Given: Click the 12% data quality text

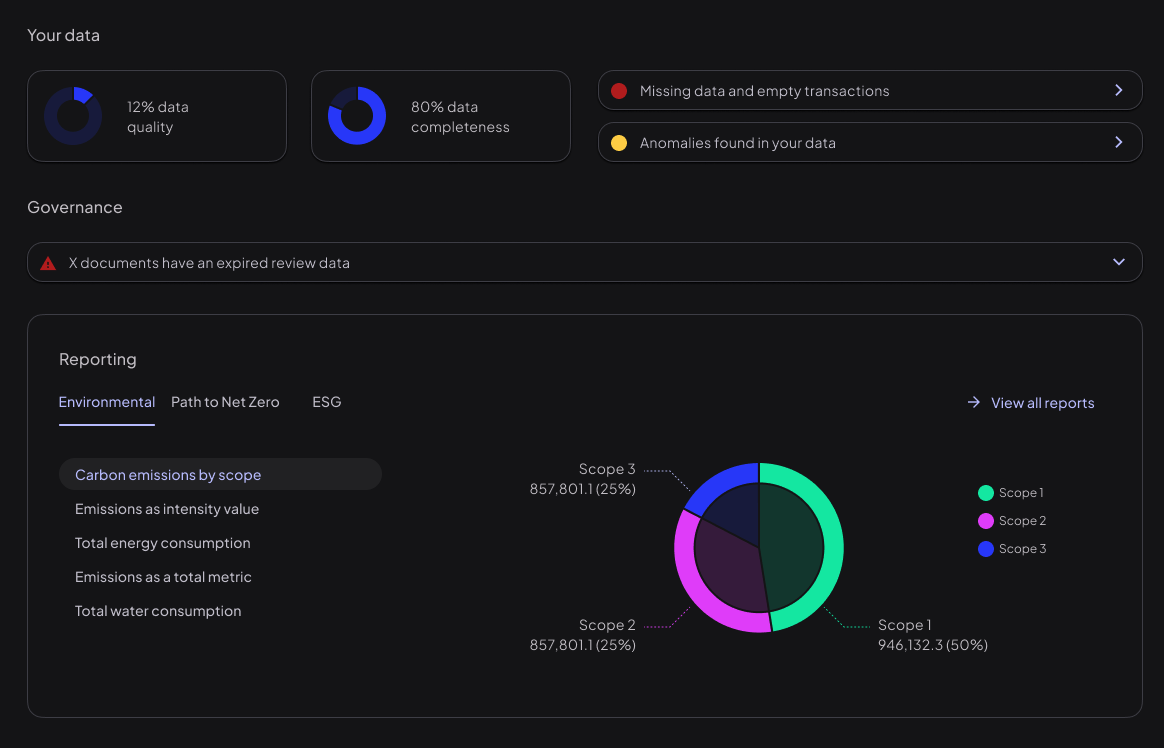Looking at the screenshot, I should tap(157, 117).
